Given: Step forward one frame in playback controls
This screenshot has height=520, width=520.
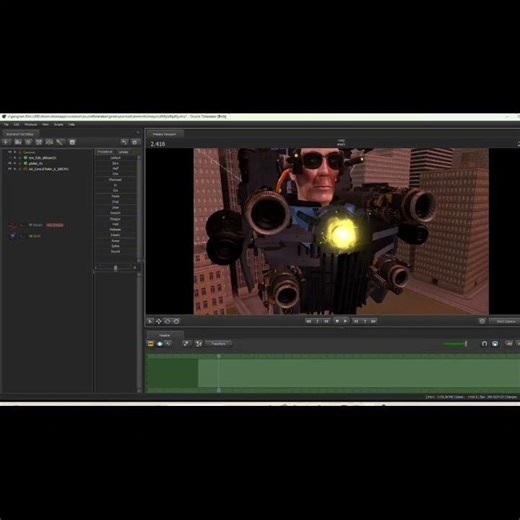Looking at the screenshot, I should (x=365, y=321).
